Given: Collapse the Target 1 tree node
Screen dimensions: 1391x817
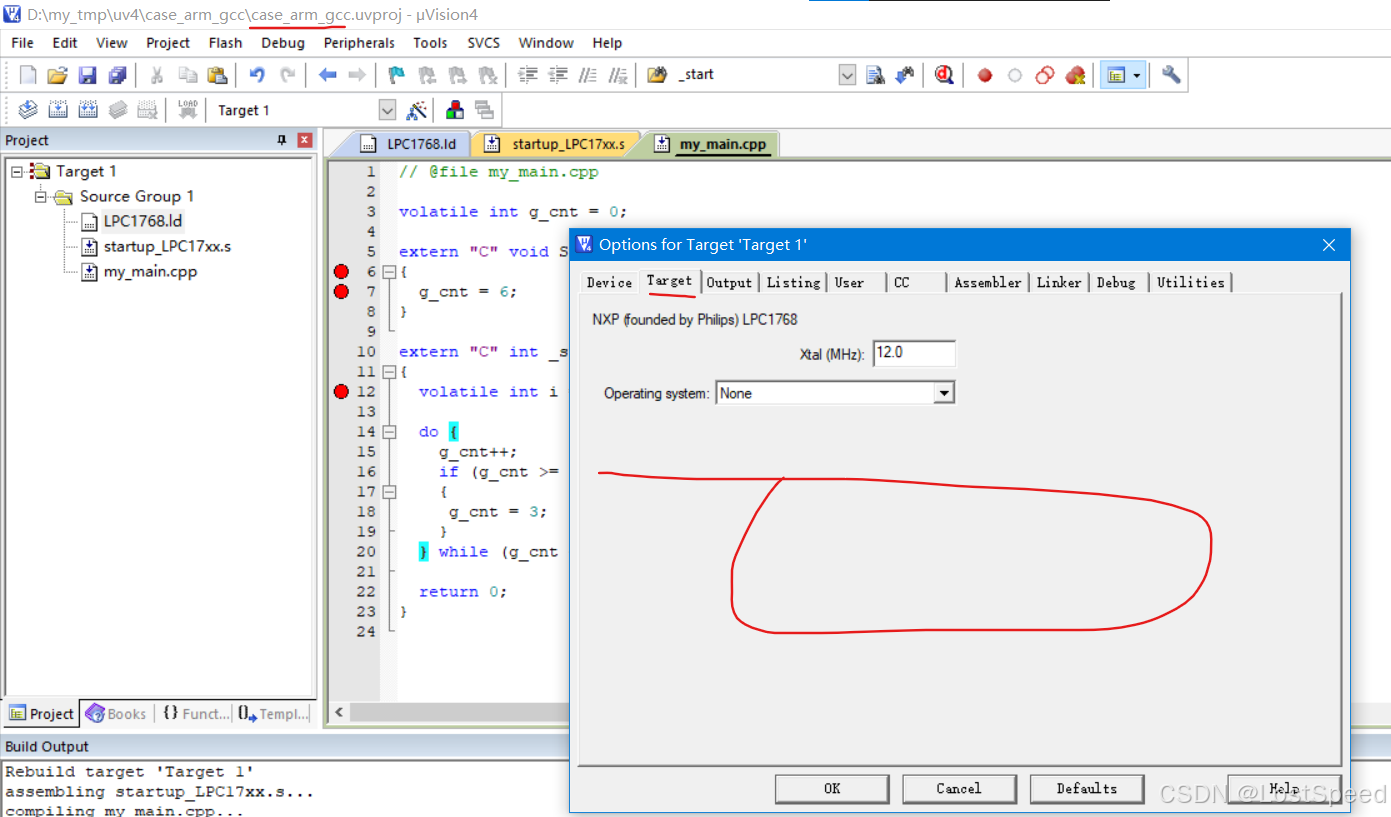Looking at the screenshot, I should pos(17,172).
